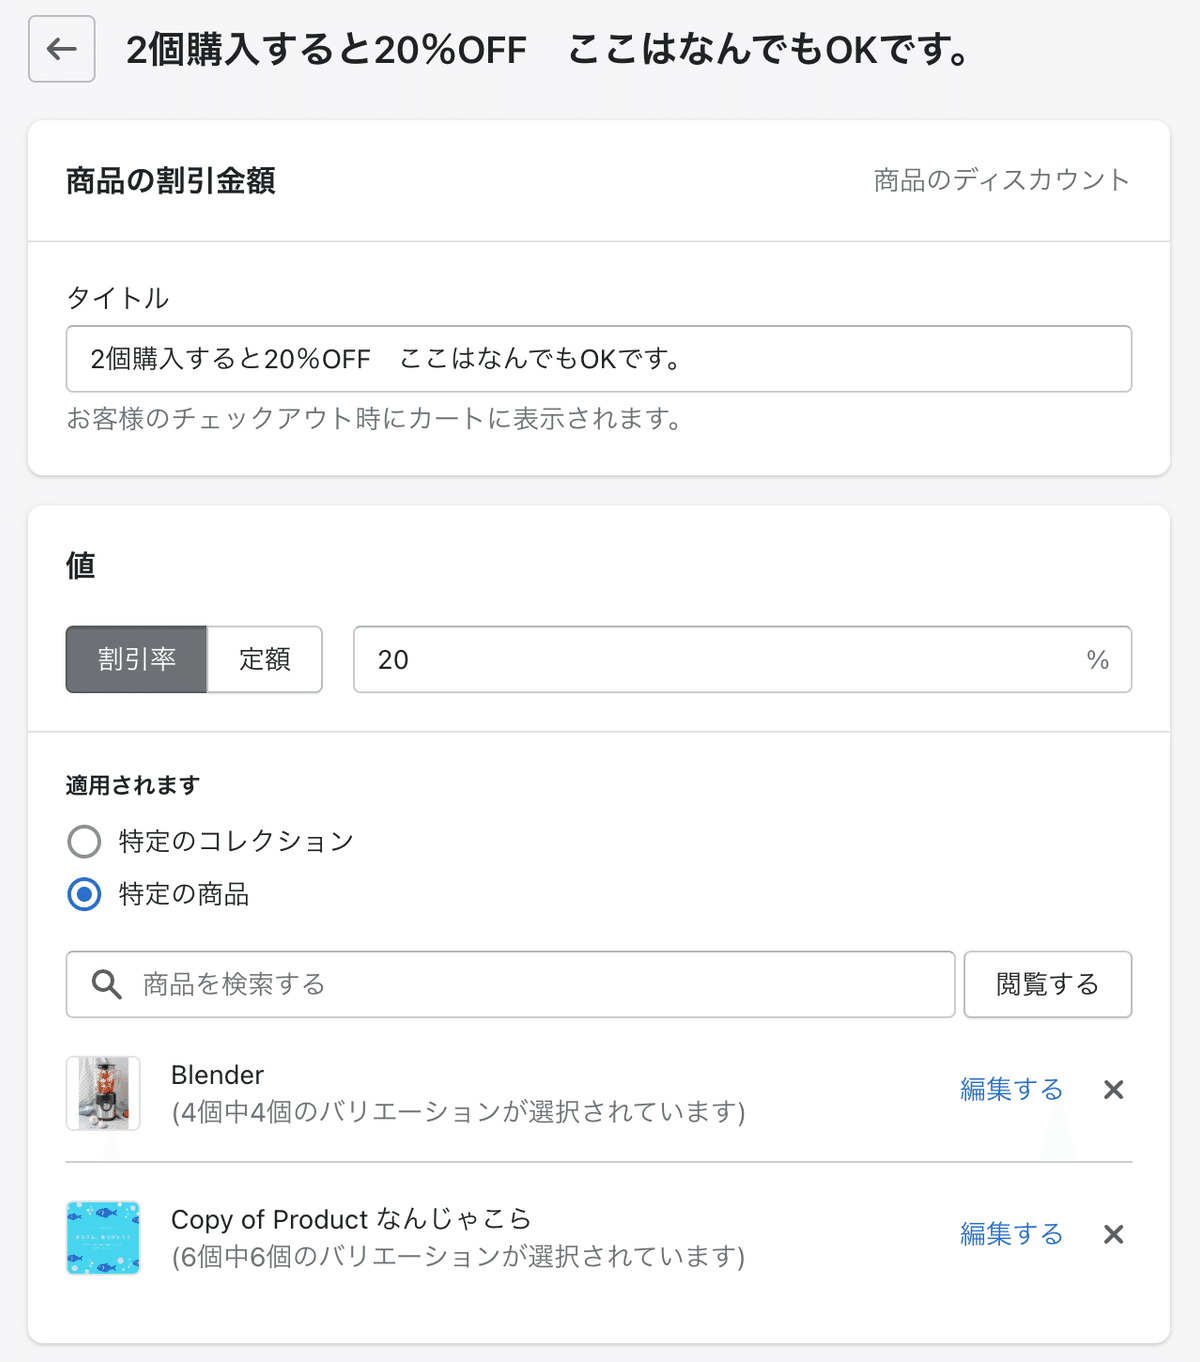This screenshot has width=1200, height=1362.
Task: Click the 商品のディスカウント label
Action: (1002, 180)
